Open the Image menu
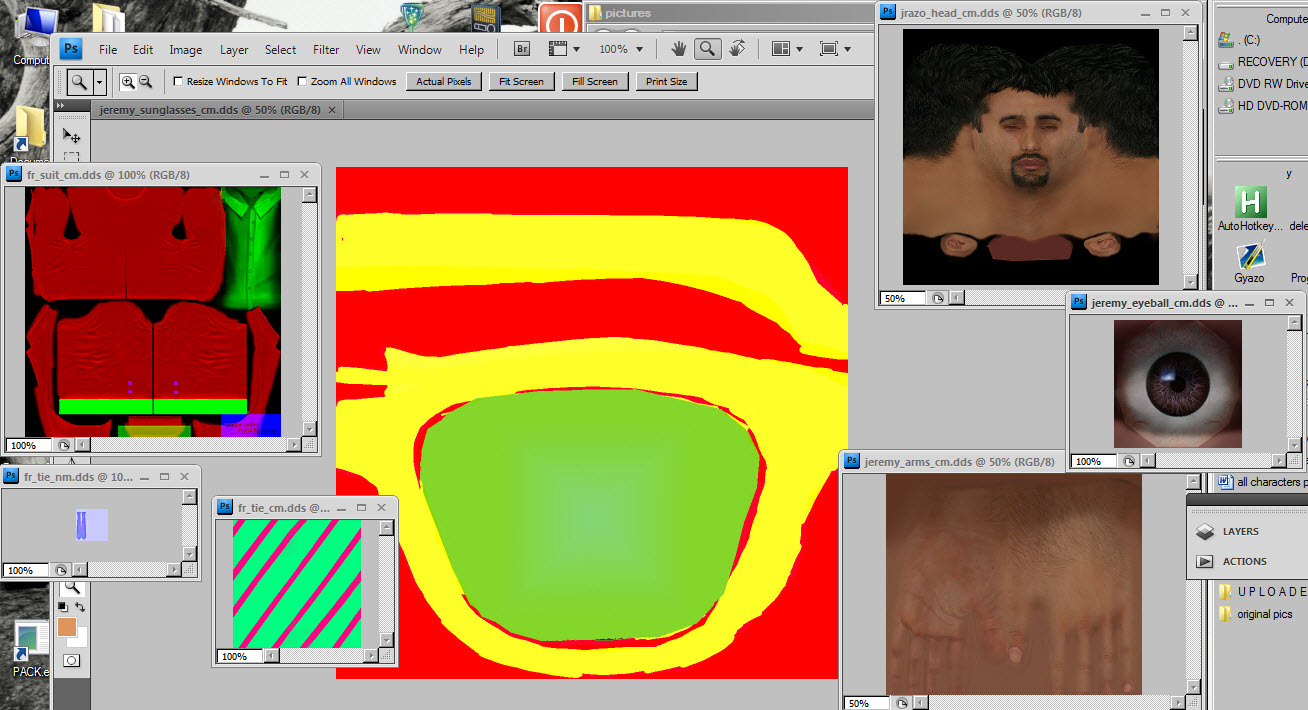This screenshot has width=1308, height=710. click(185, 49)
